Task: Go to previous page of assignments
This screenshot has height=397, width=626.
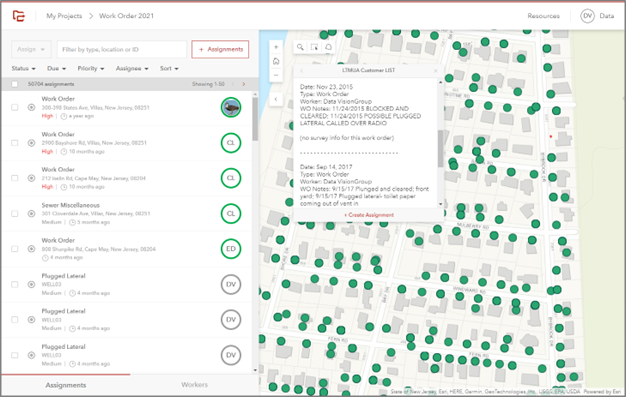Action: tap(233, 84)
